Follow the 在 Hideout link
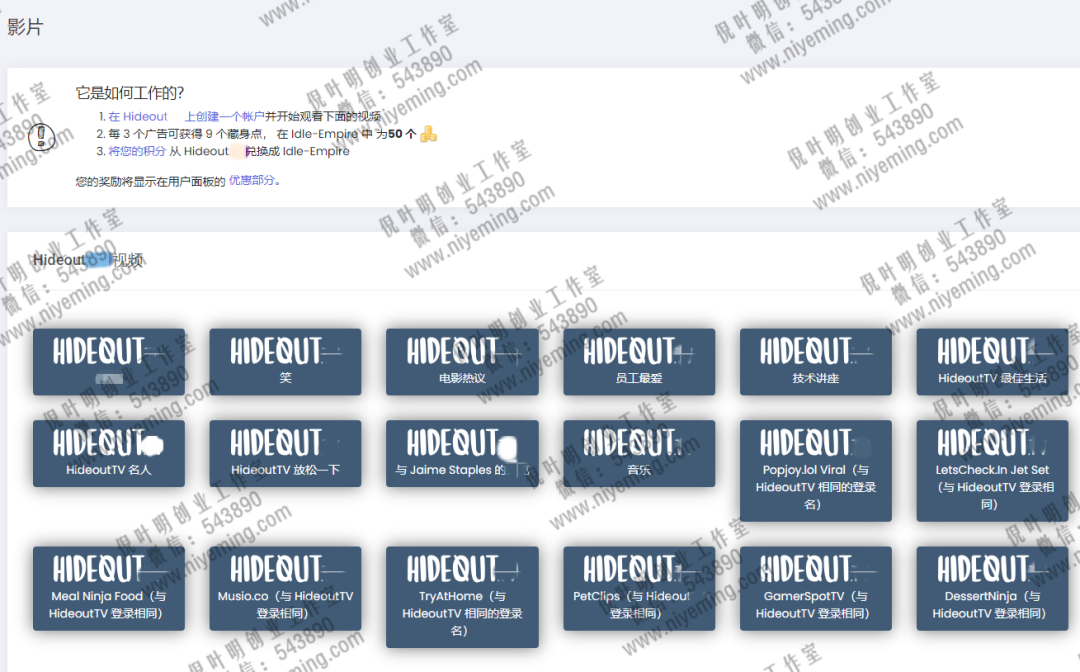 [x=138, y=116]
